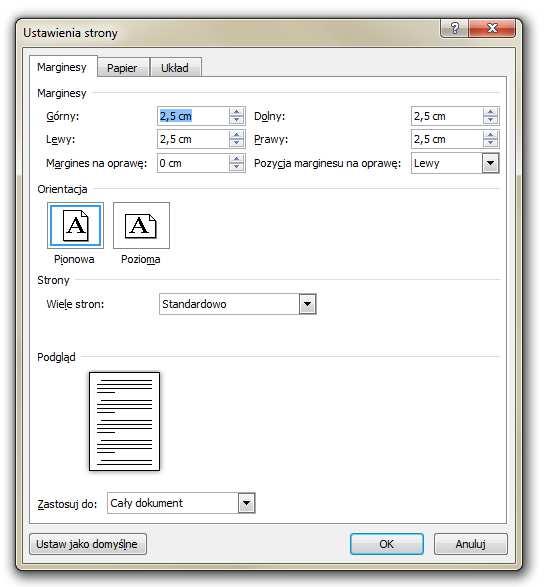The height and width of the screenshot is (587, 555).
Task: Open Pozycja marginesu na oprawę dropdown
Action: [490, 163]
